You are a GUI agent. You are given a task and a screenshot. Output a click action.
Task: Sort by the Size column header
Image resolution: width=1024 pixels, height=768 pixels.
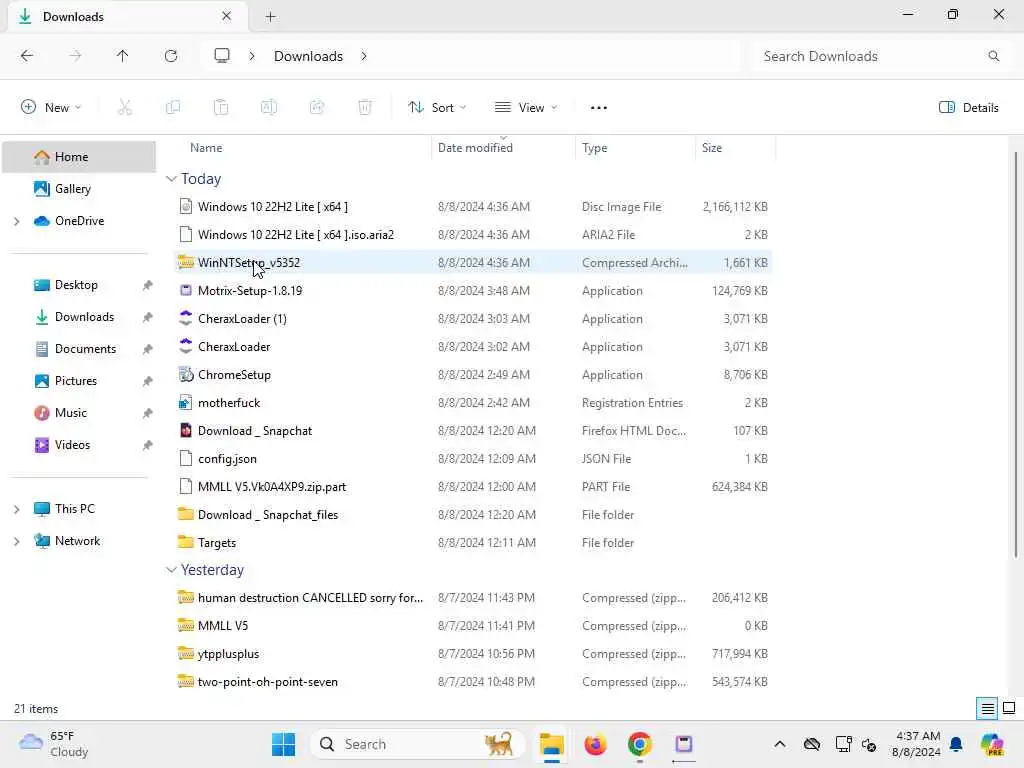point(712,148)
